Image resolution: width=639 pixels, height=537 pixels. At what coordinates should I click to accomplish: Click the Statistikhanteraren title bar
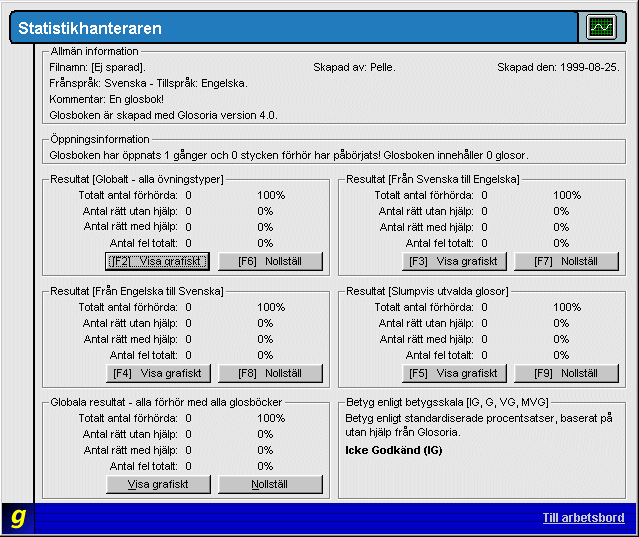(300, 28)
